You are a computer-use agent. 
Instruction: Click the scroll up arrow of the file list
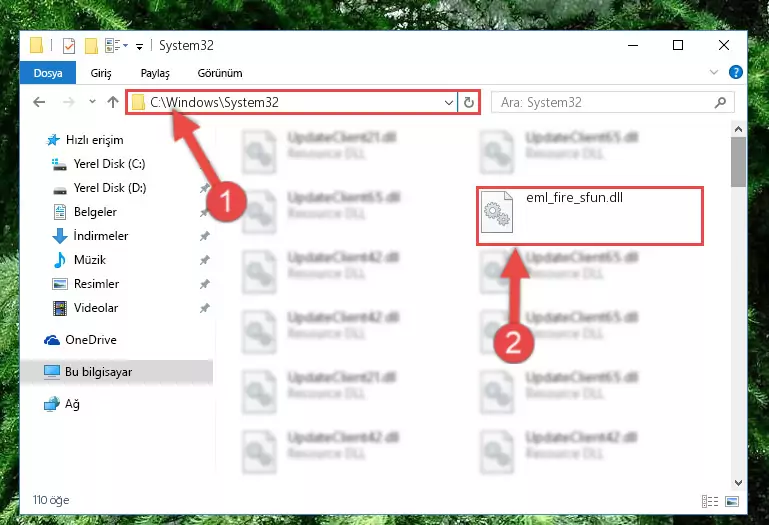tap(738, 130)
